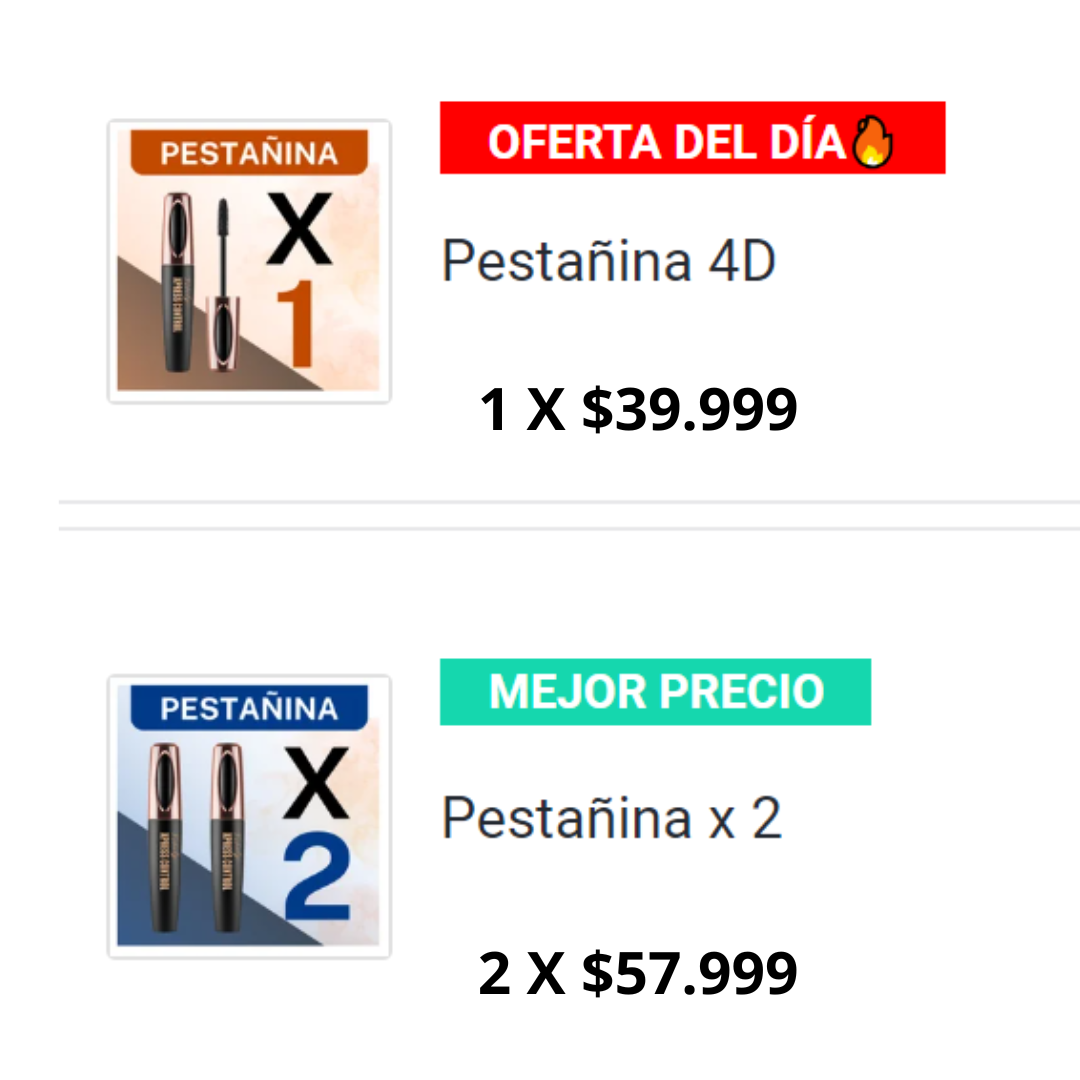Select the Pestañina X2 product thumbnail

[249, 817]
